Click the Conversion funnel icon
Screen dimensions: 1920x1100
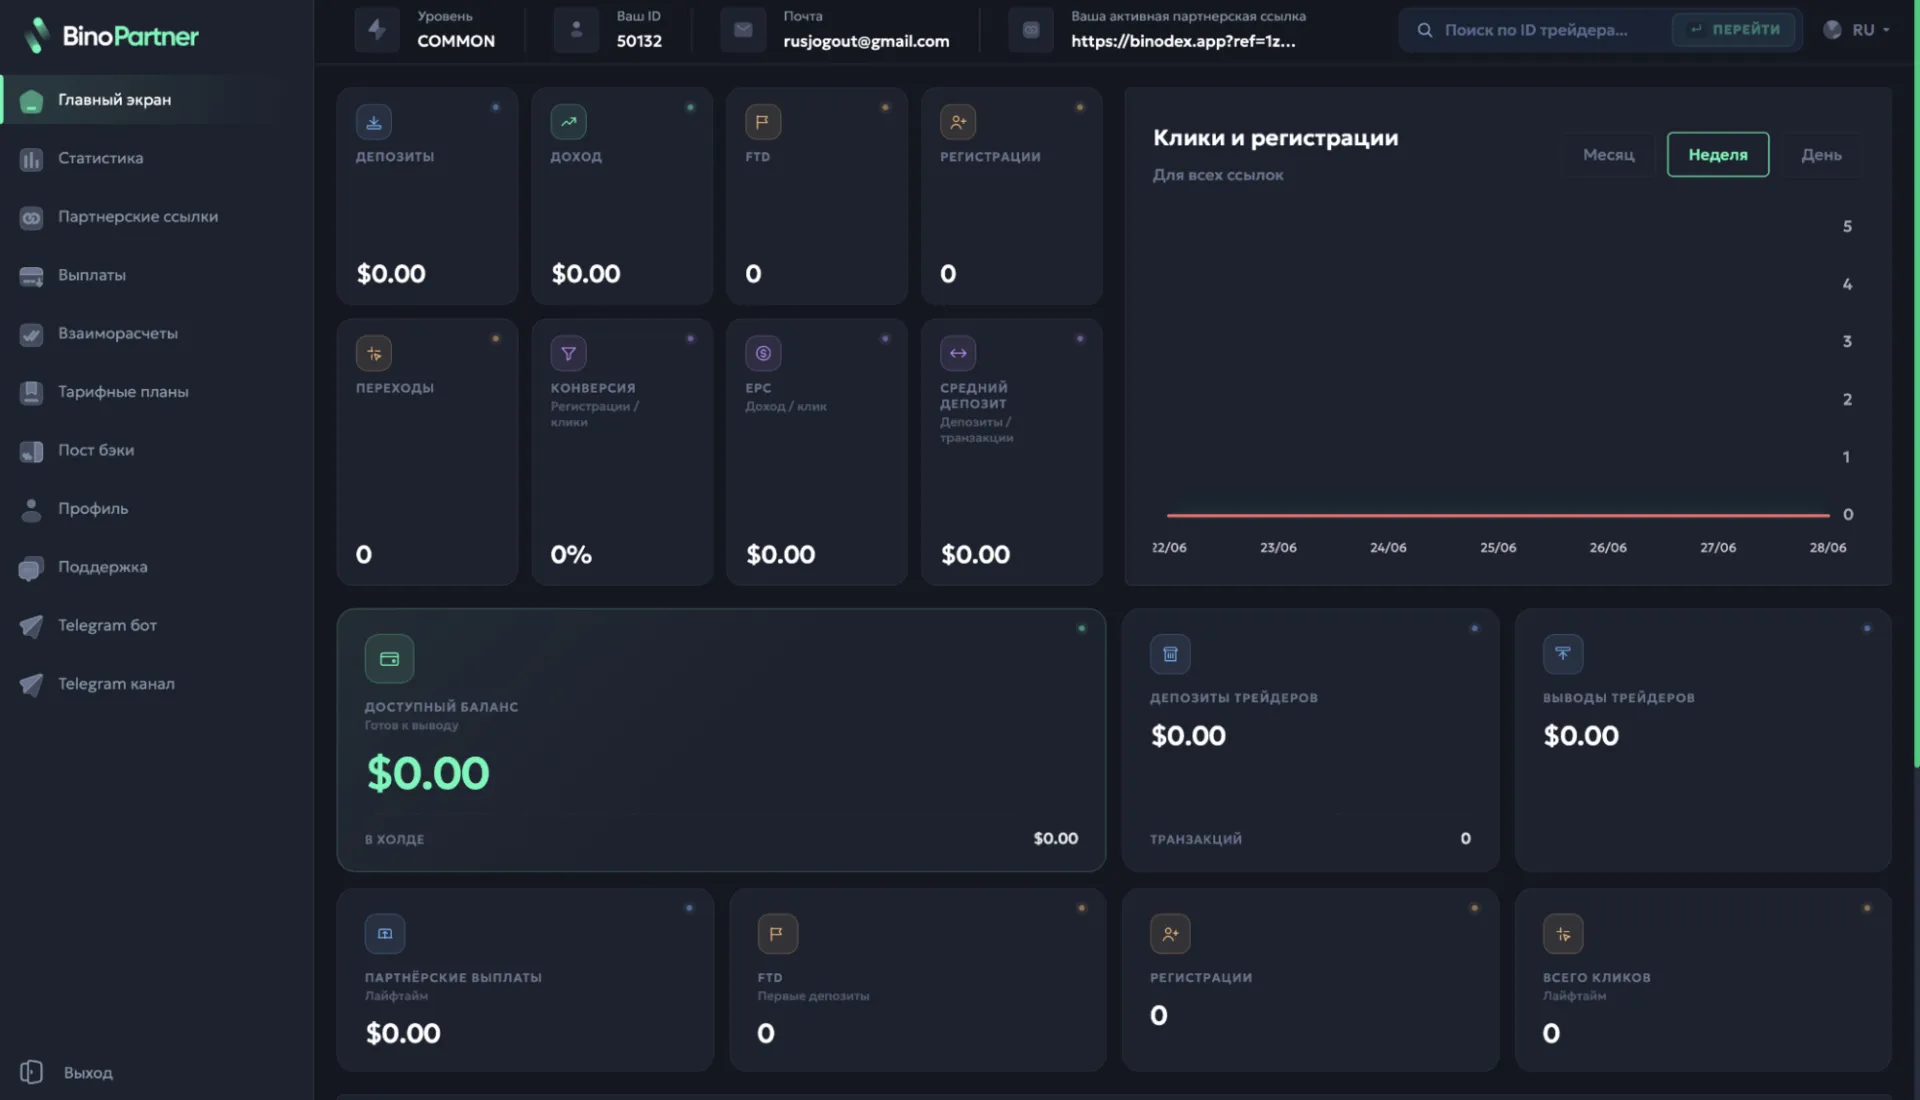click(568, 353)
